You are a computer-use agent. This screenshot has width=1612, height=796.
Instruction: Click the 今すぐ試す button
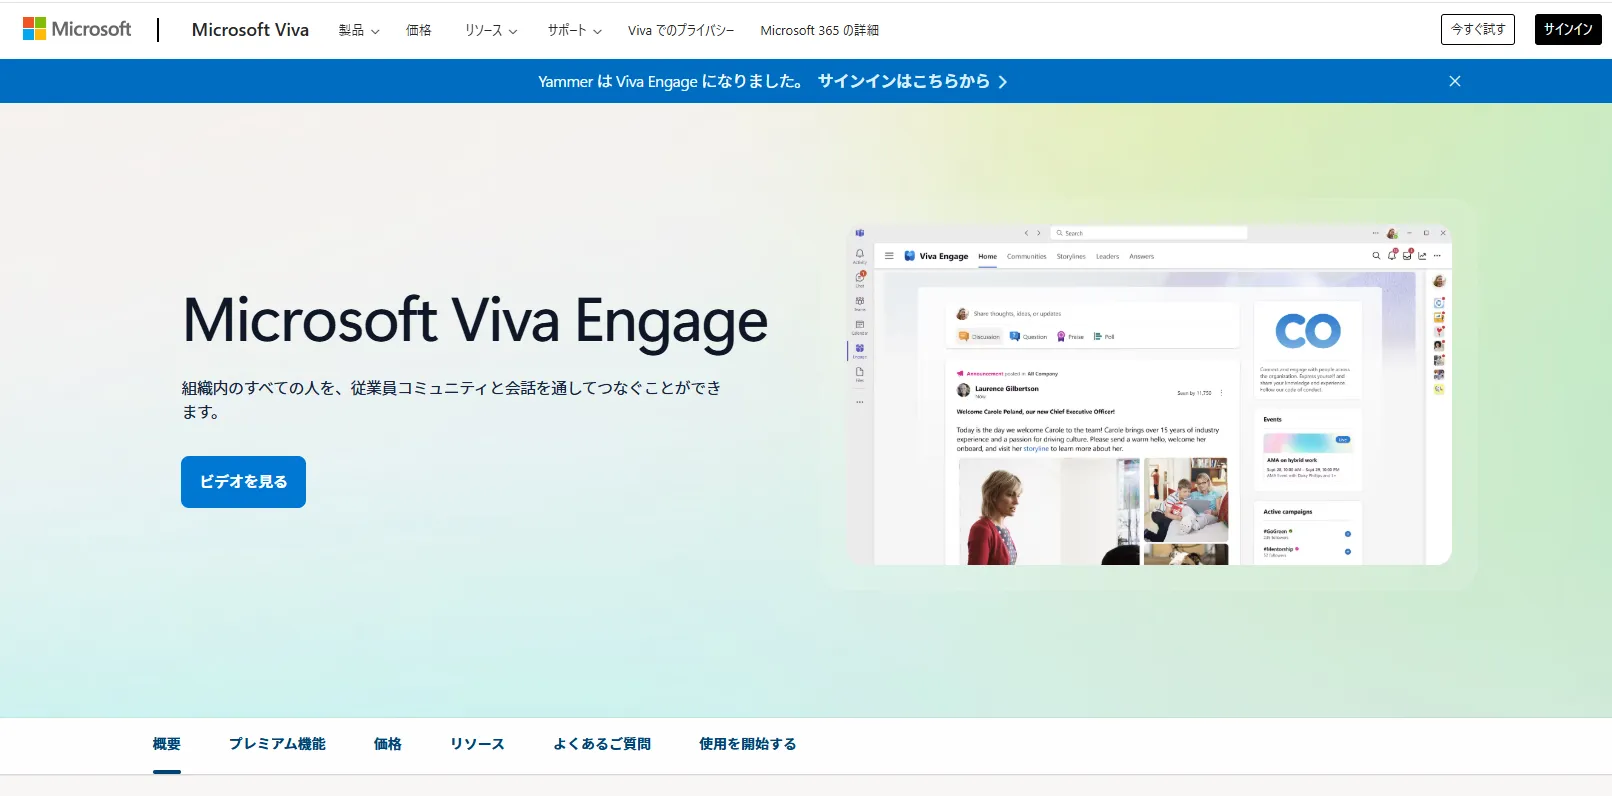click(1478, 29)
